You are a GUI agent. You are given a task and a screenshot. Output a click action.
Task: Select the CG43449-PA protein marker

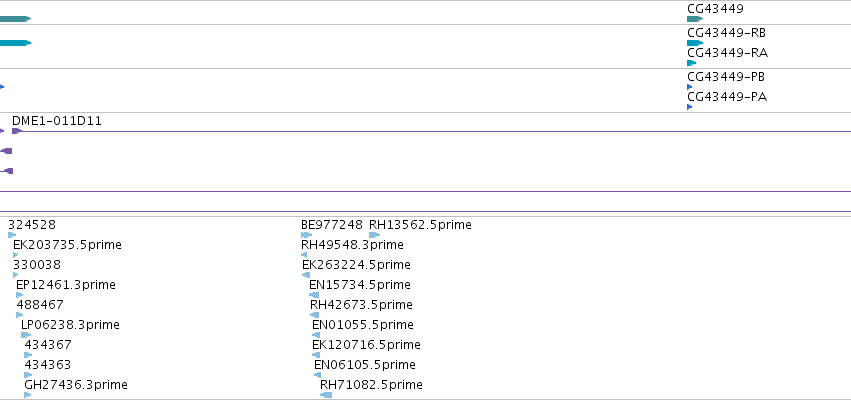(x=690, y=107)
